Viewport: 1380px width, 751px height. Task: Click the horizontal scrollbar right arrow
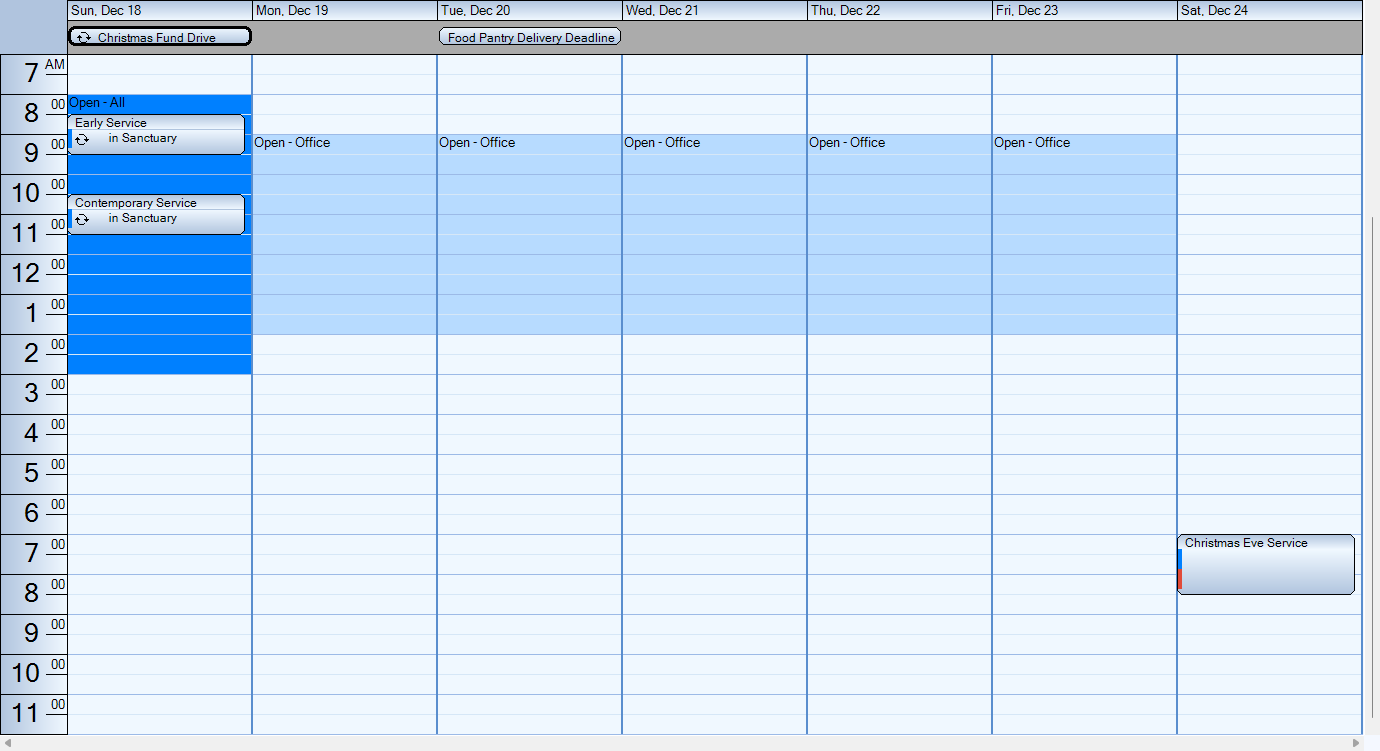tap(1356, 743)
